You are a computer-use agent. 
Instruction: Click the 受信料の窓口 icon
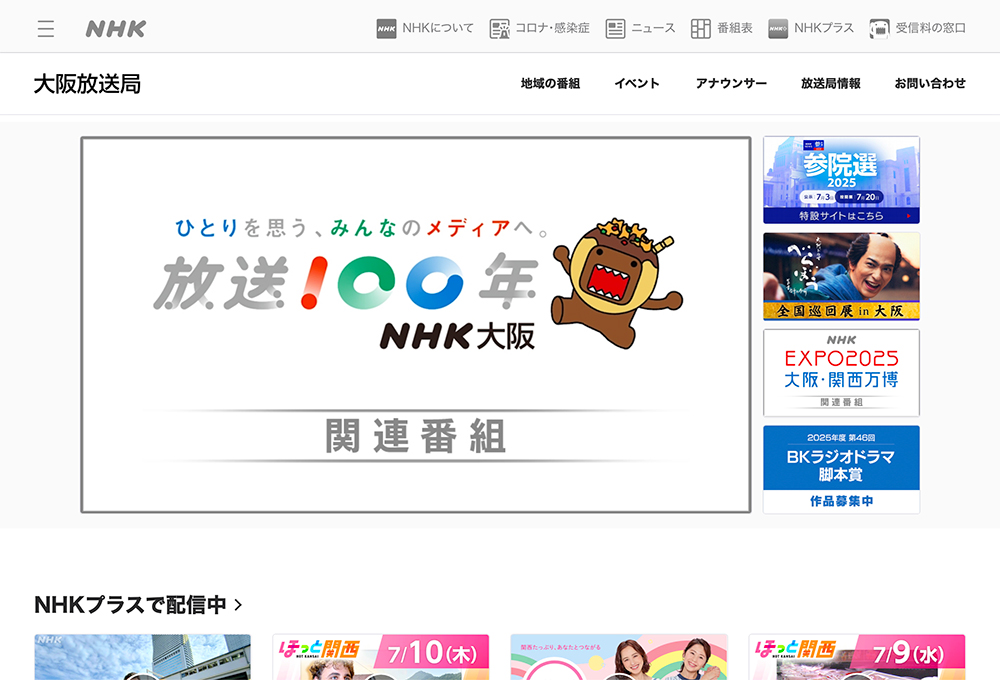(x=879, y=29)
